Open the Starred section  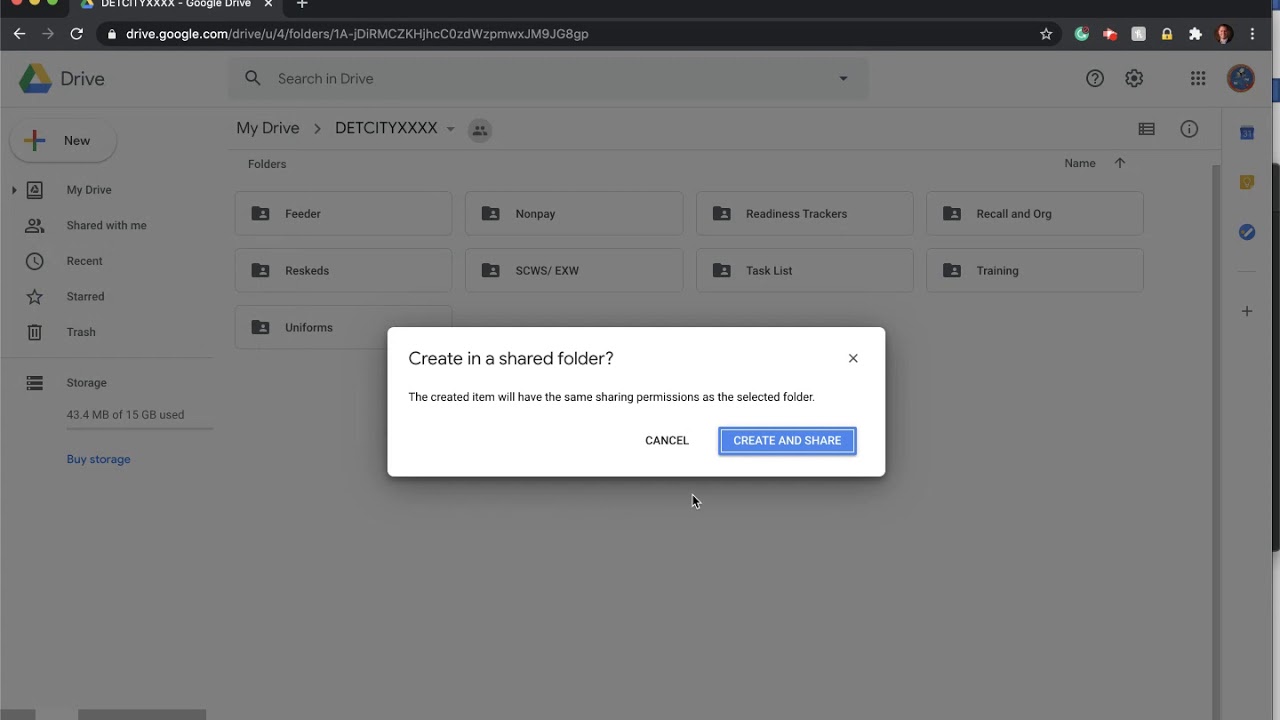click(85, 297)
